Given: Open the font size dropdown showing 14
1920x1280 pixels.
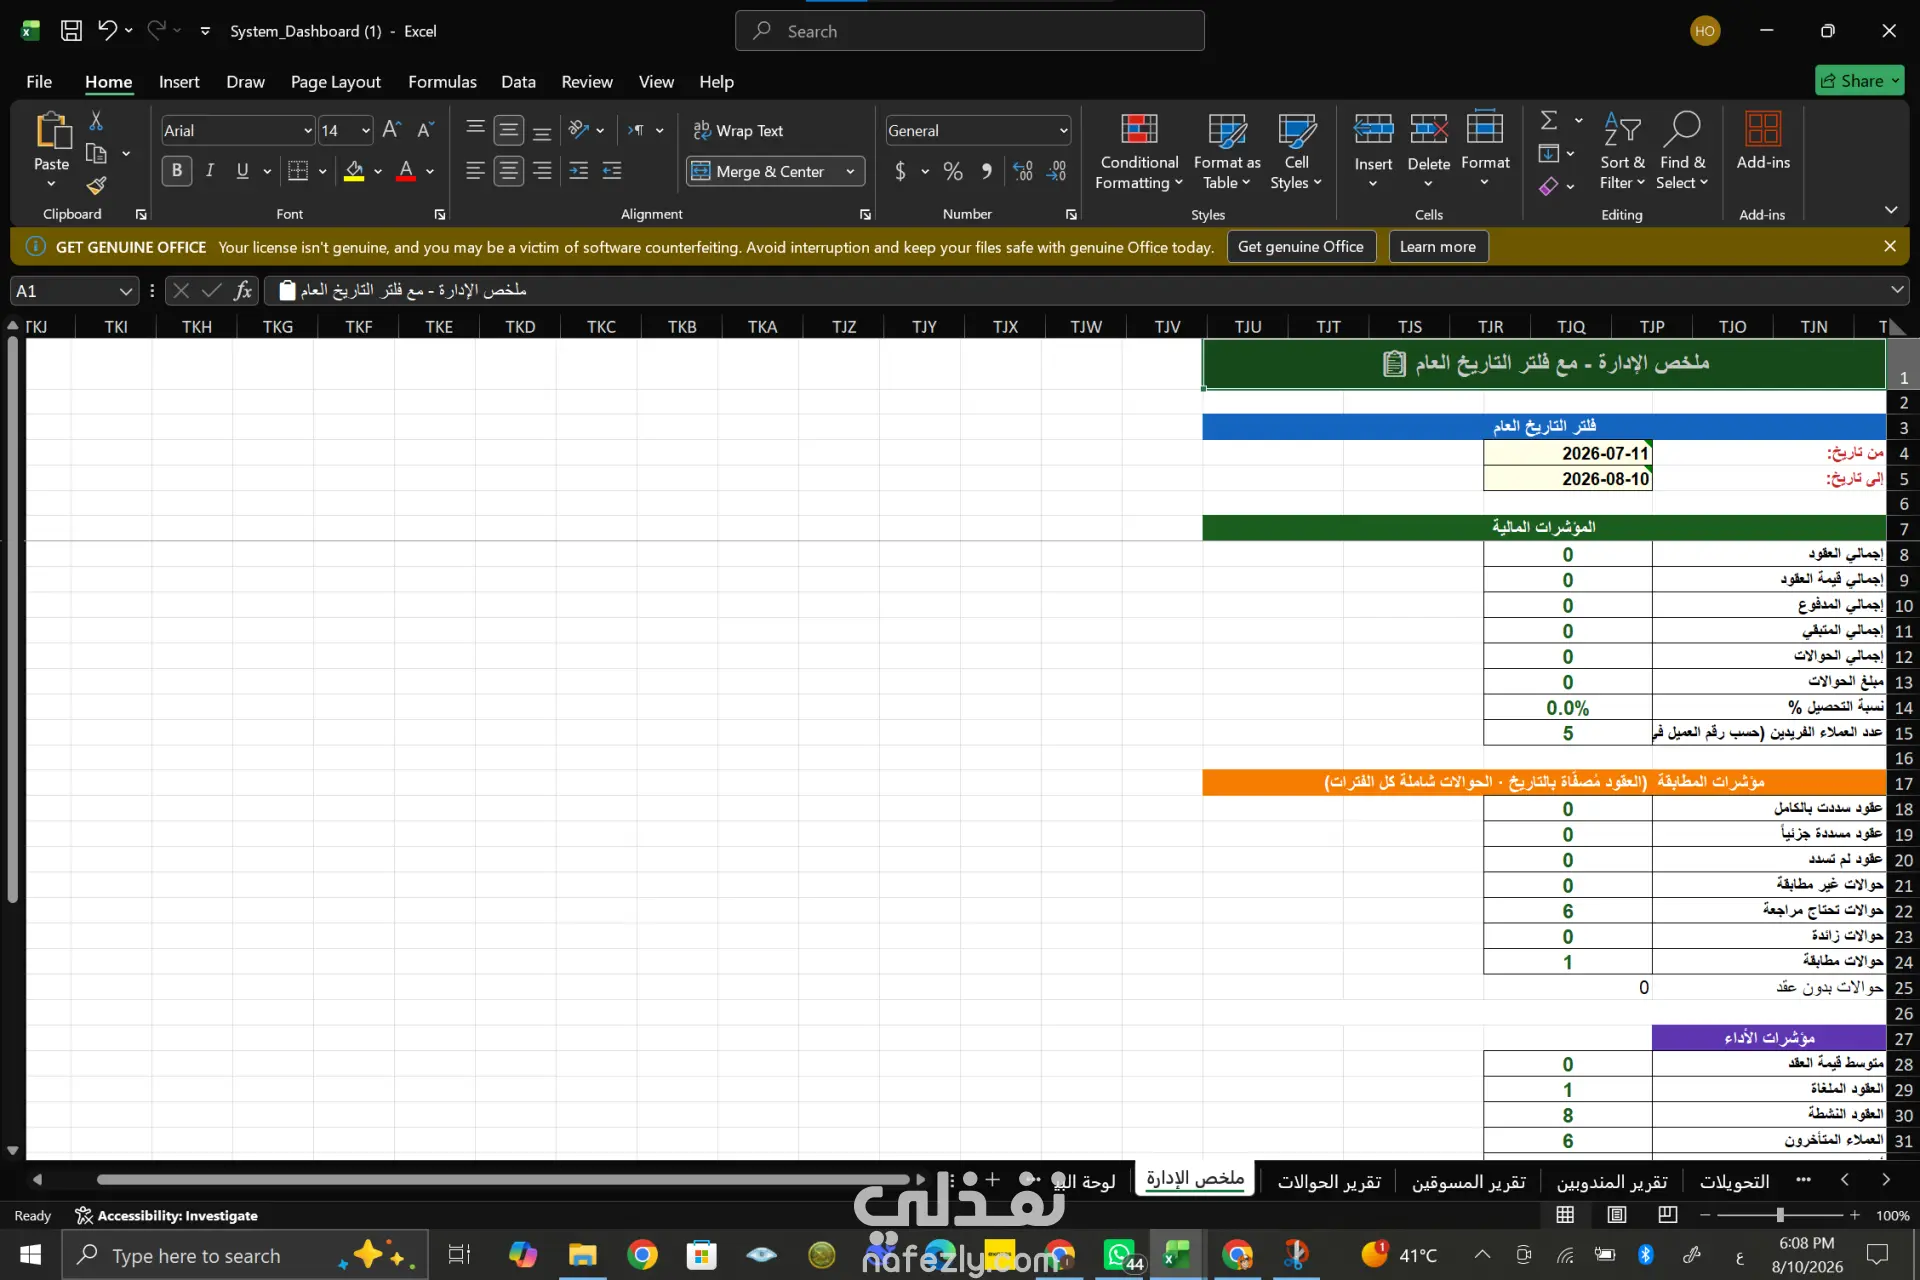Looking at the screenshot, I should [x=366, y=131].
